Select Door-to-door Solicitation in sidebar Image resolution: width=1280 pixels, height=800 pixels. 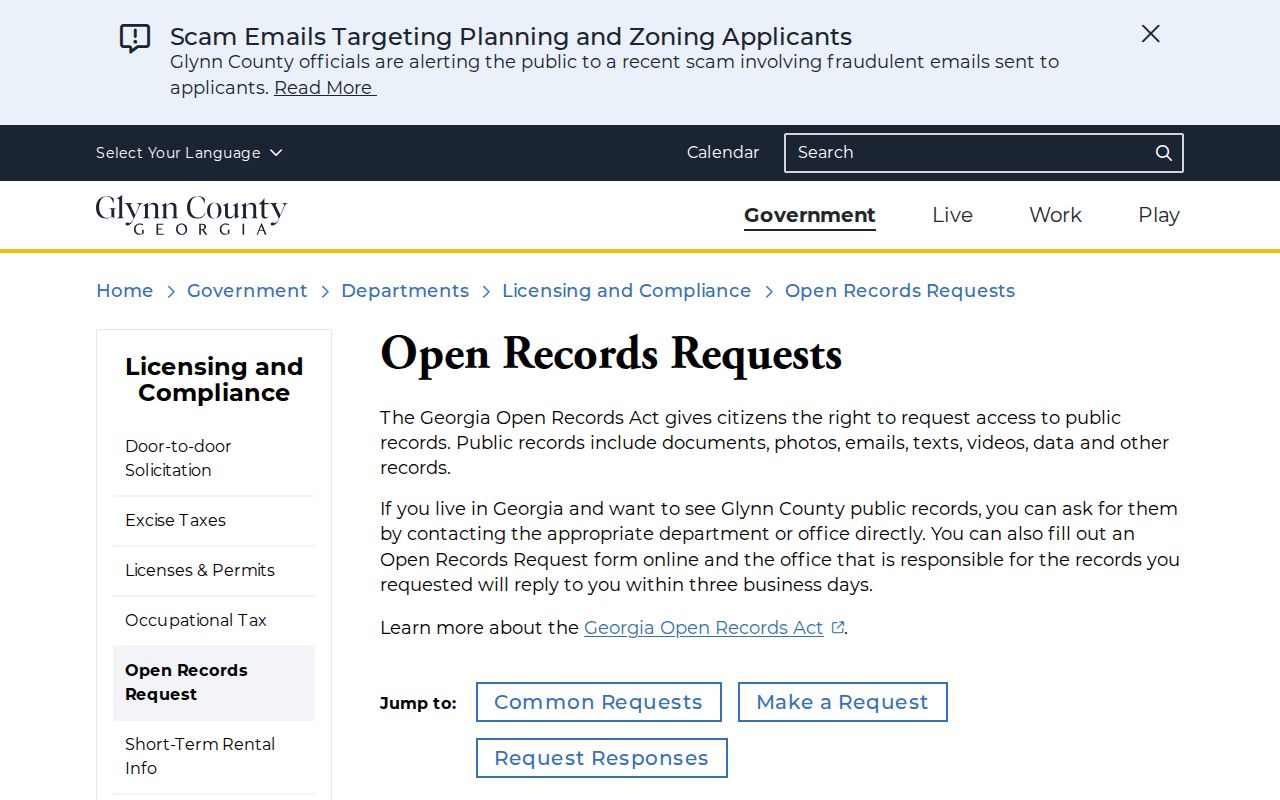214,458
